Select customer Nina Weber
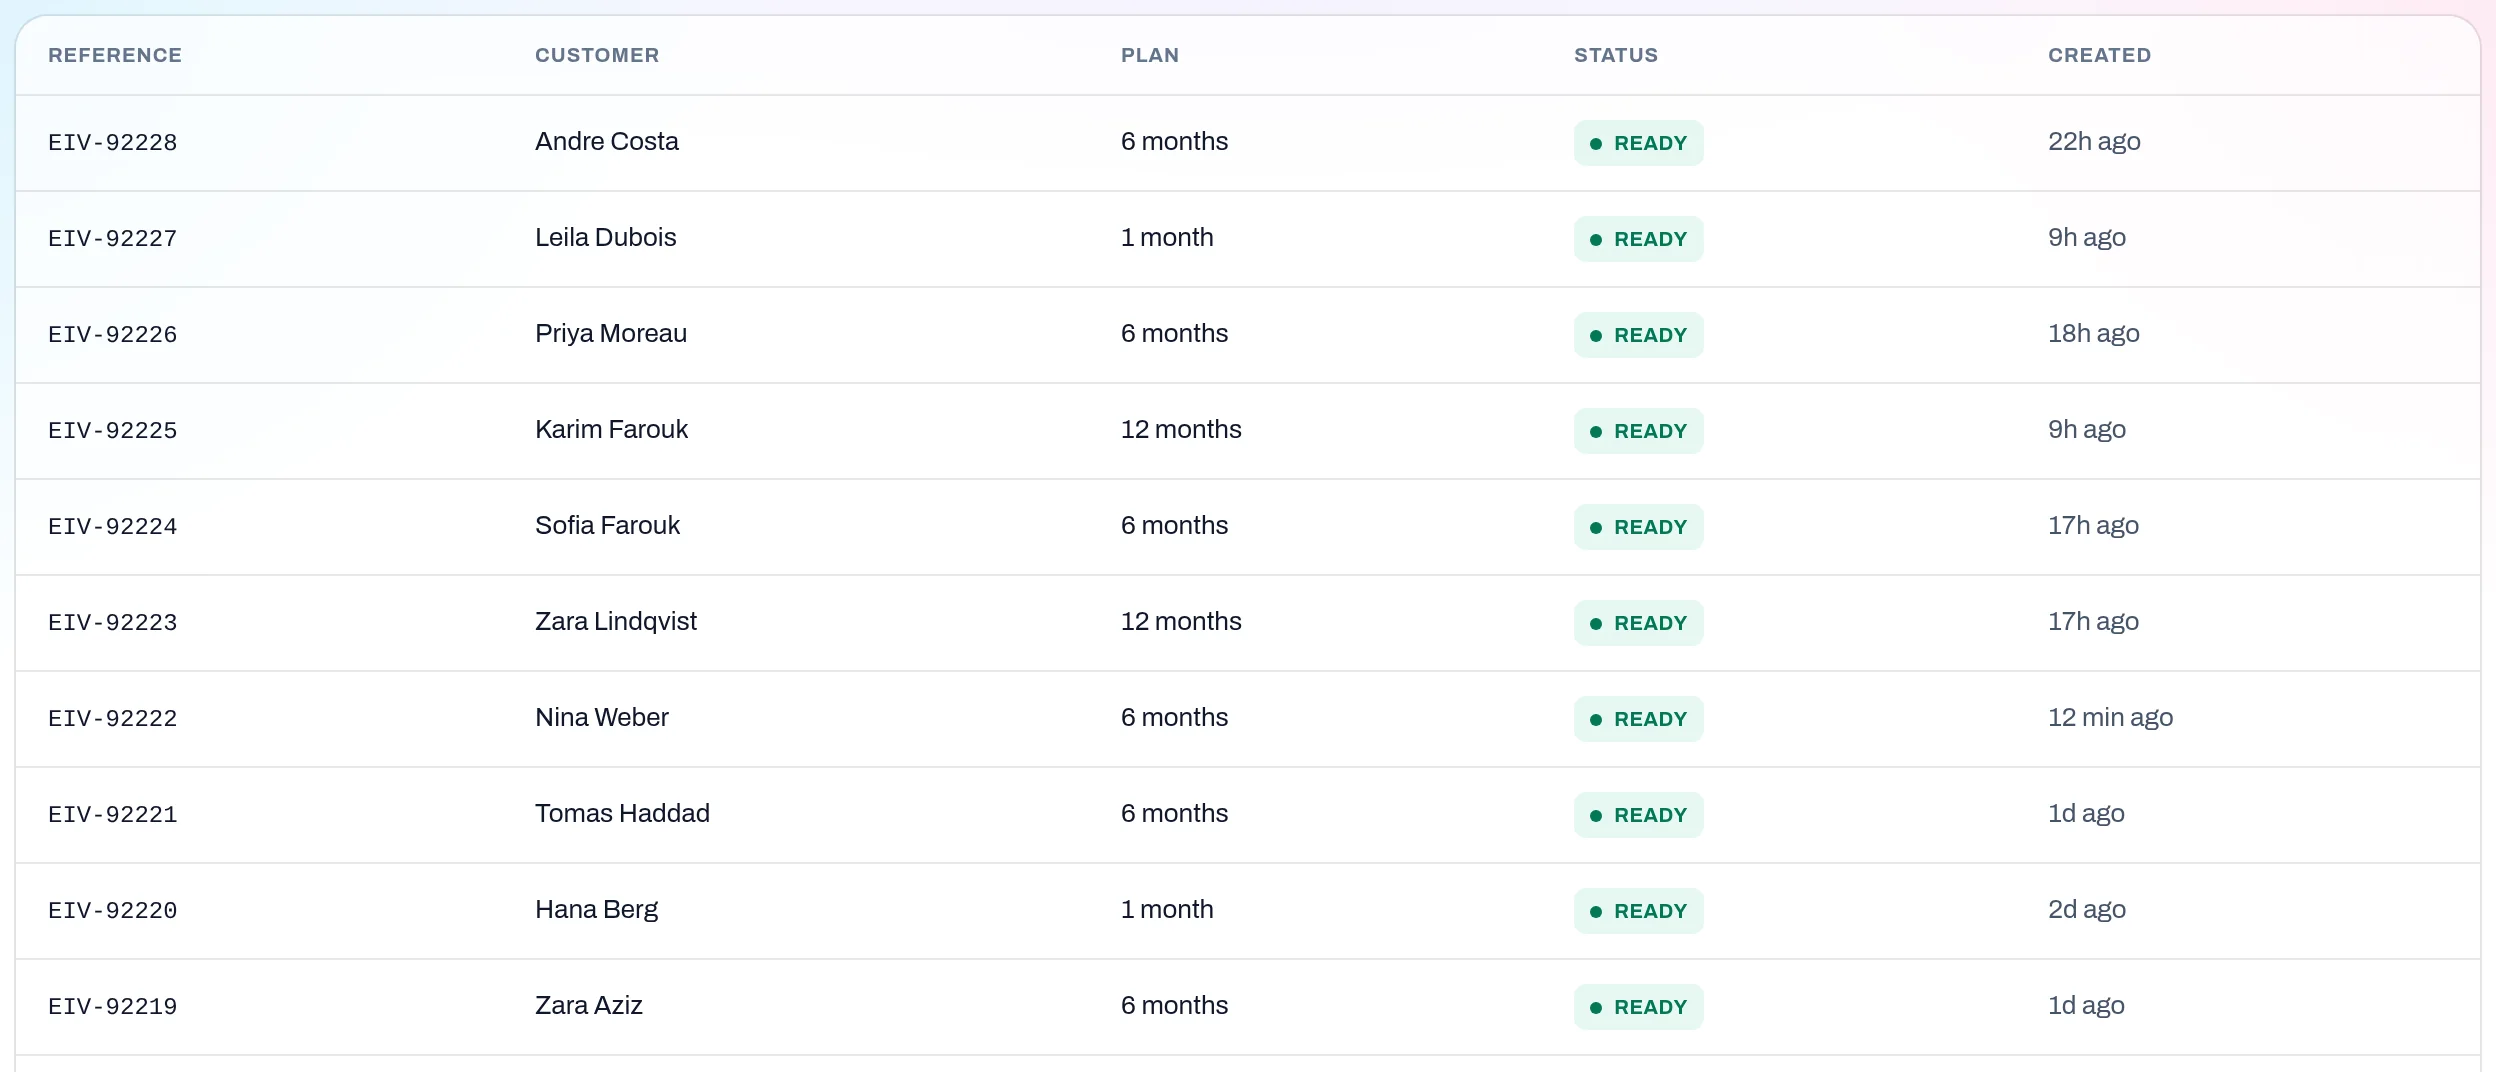Image resolution: width=2496 pixels, height=1072 pixels. pyautogui.click(x=602, y=718)
